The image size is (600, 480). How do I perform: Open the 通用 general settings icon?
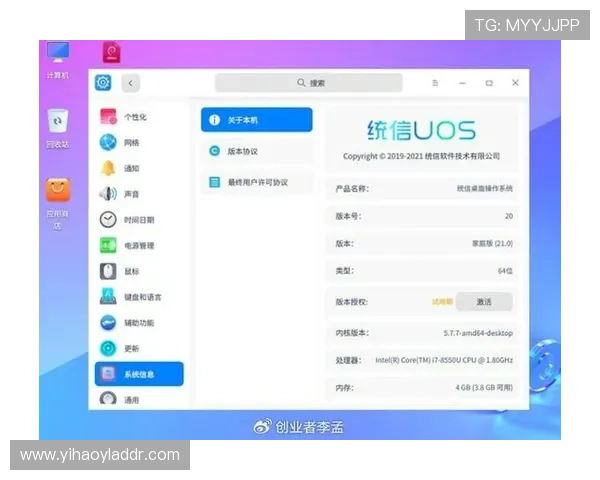[108, 398]
